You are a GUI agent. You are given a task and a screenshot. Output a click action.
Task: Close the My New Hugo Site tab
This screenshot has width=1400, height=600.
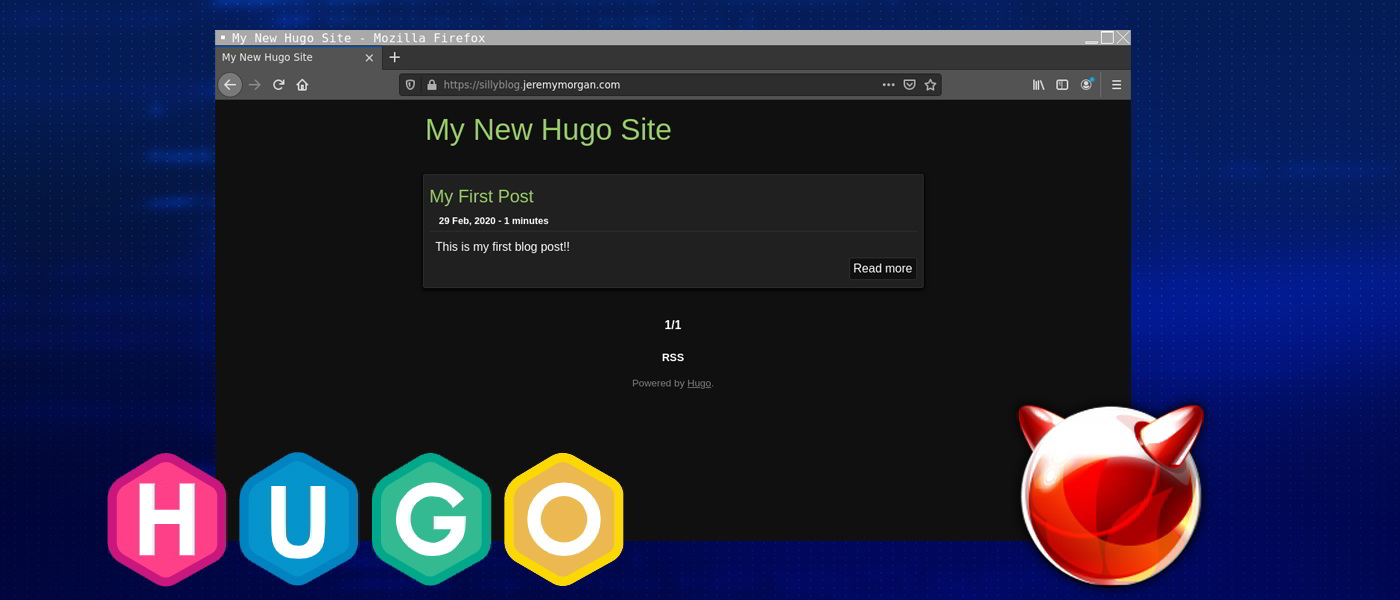point(369,58)
